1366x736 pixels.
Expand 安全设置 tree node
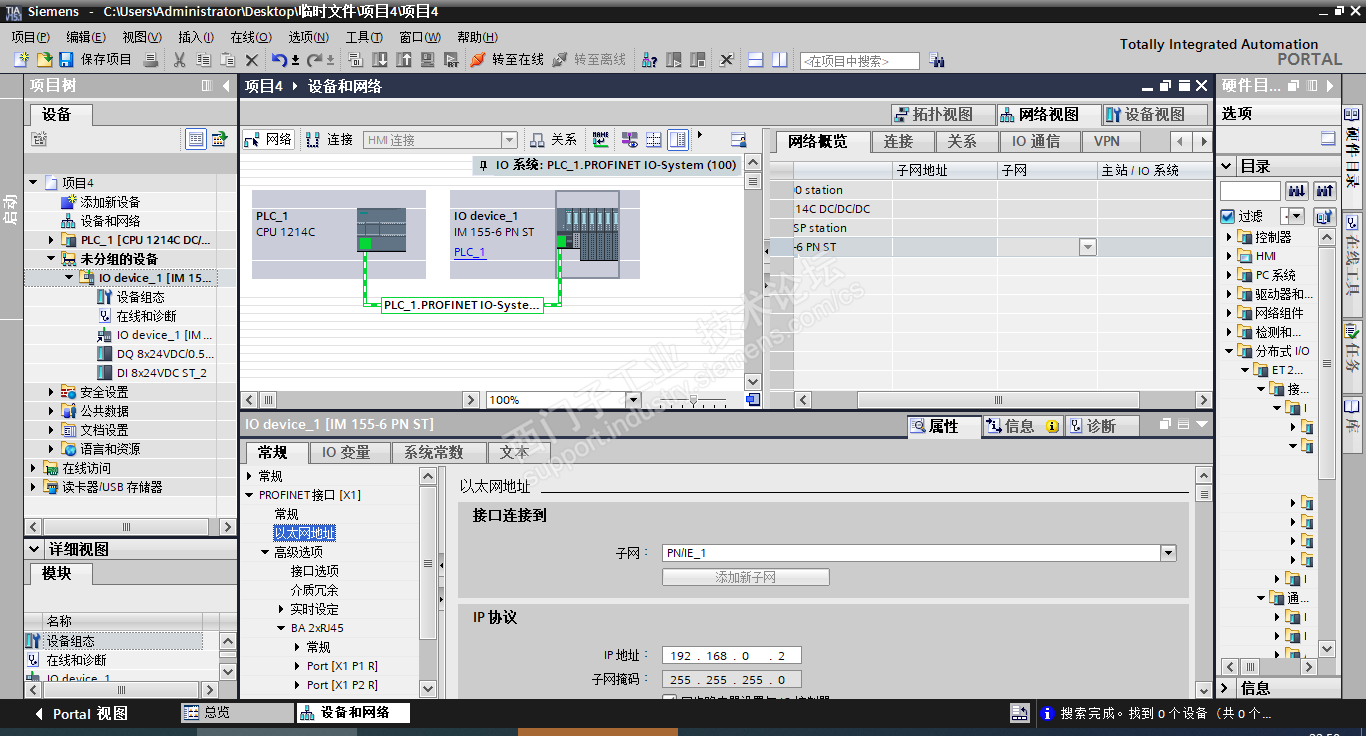coord(52,392)
